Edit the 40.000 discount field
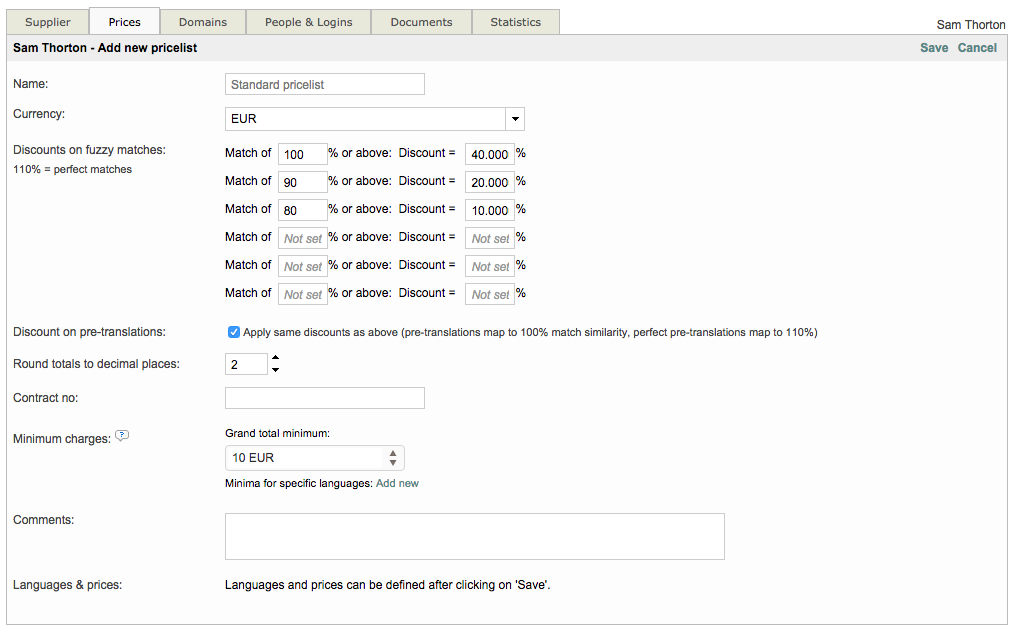Viewport: 1014px width, 632px height. coord(489,154)
